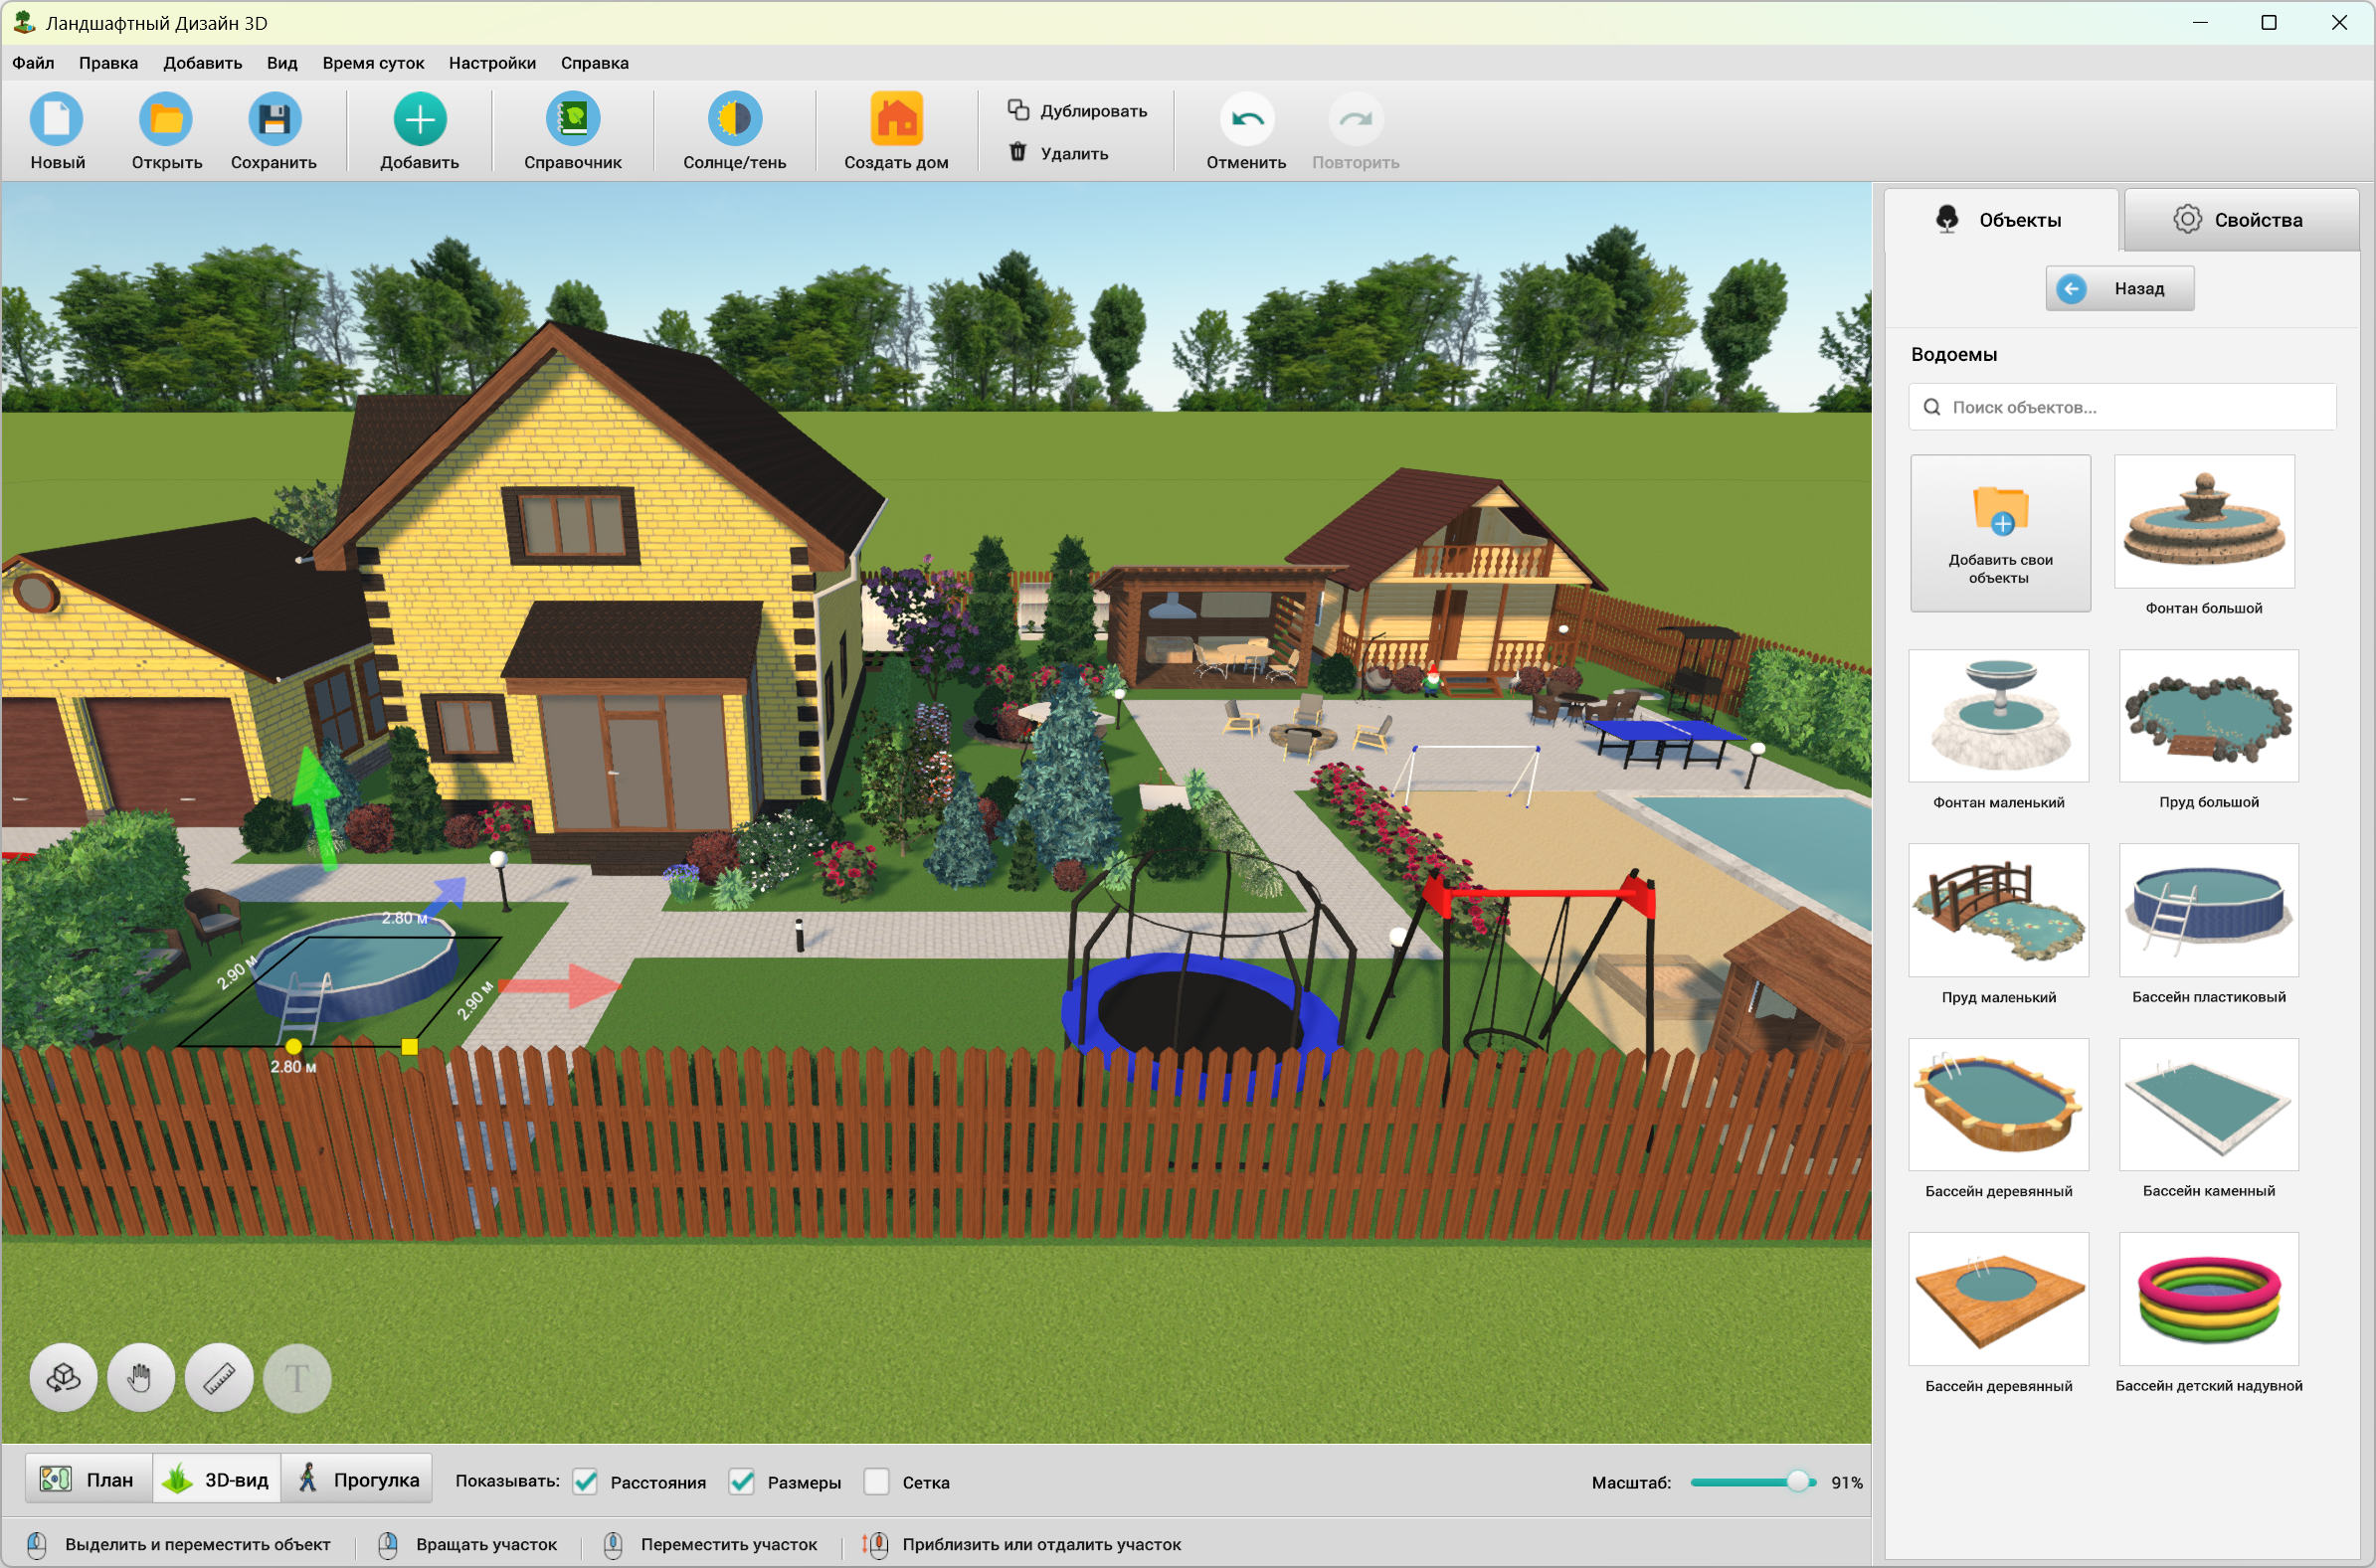Click the Отменить undo arrow
Image resolution: width=2376 pixels, height=1568 pixels.
[1246, 120]
